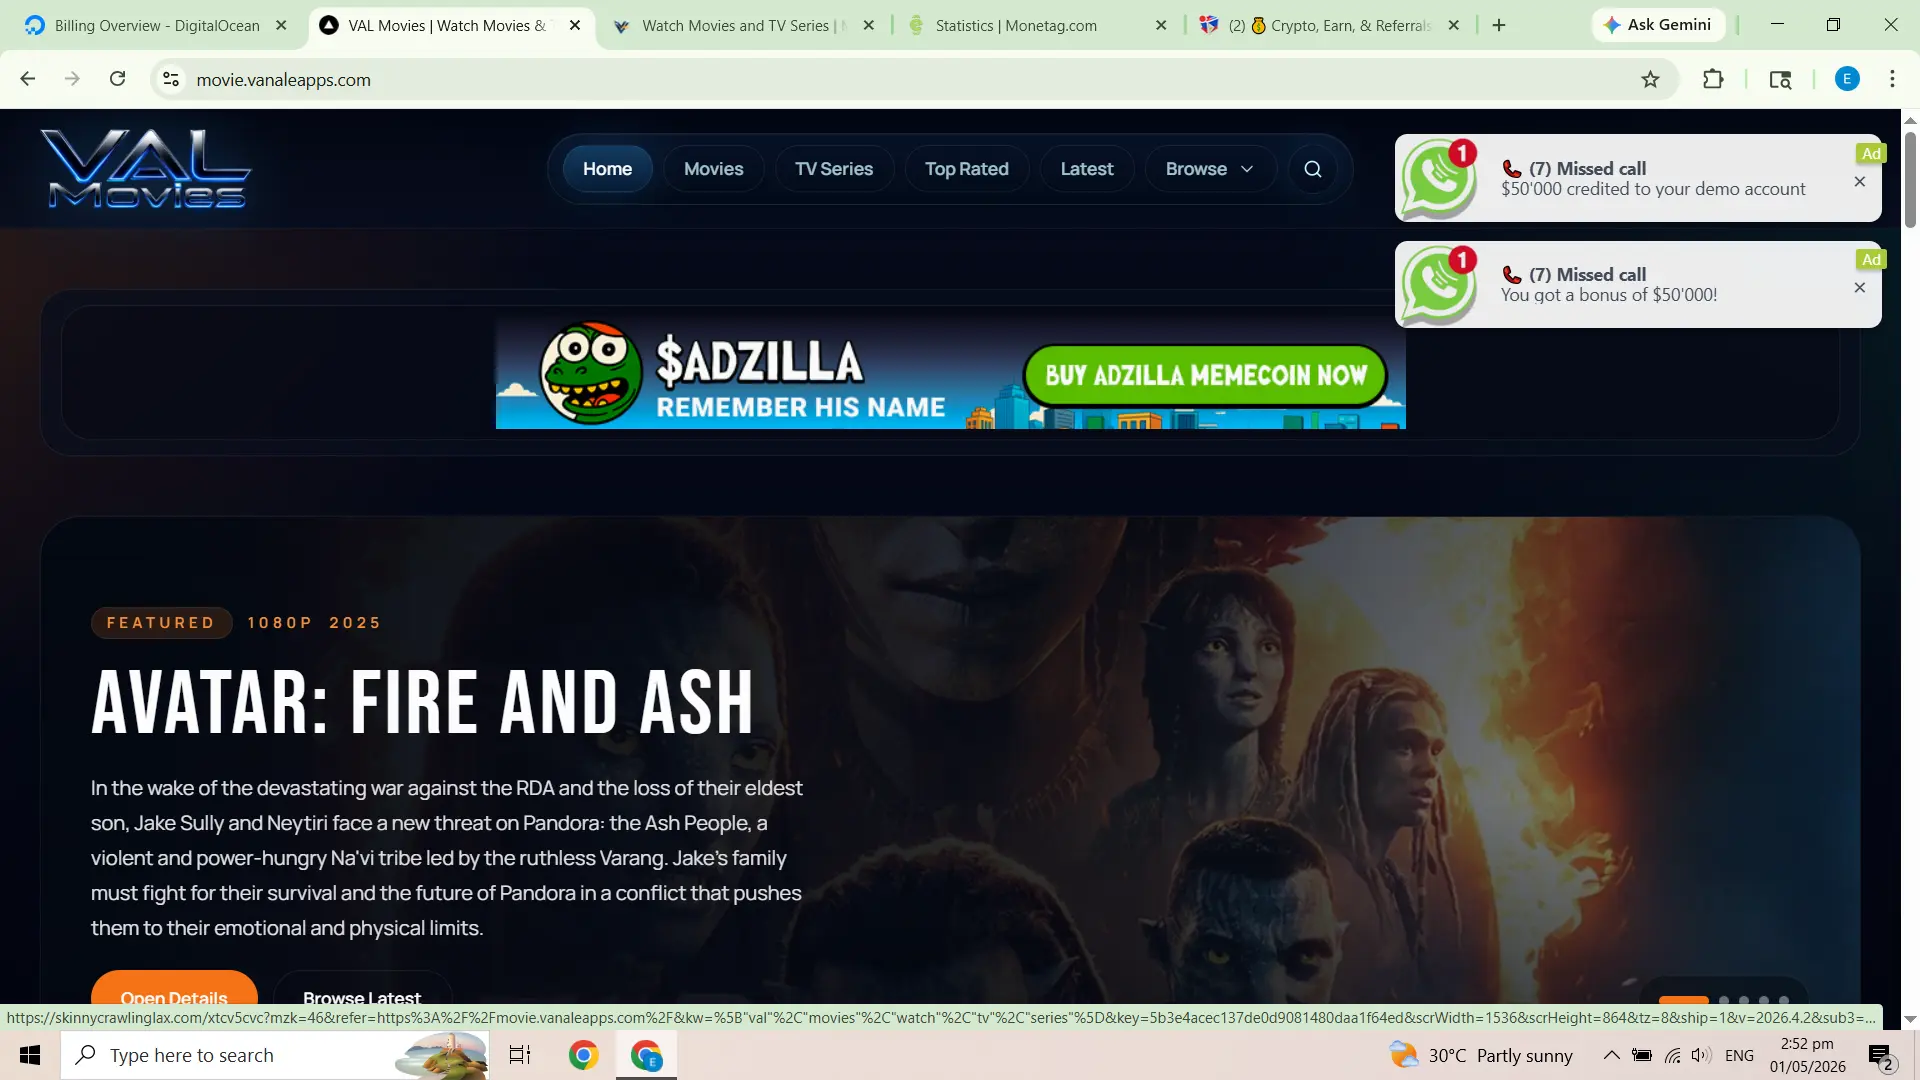This screenshot has width=1920, height=1080.
Task: Show hidden system tray icons
Action: pyautogui.click(x=1611, y=1055)
